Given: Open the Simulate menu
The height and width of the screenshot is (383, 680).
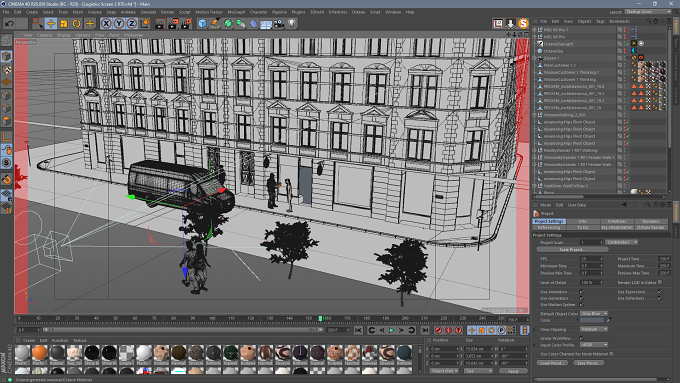Looking at the screenshot, I should click(x=148, y=12).
